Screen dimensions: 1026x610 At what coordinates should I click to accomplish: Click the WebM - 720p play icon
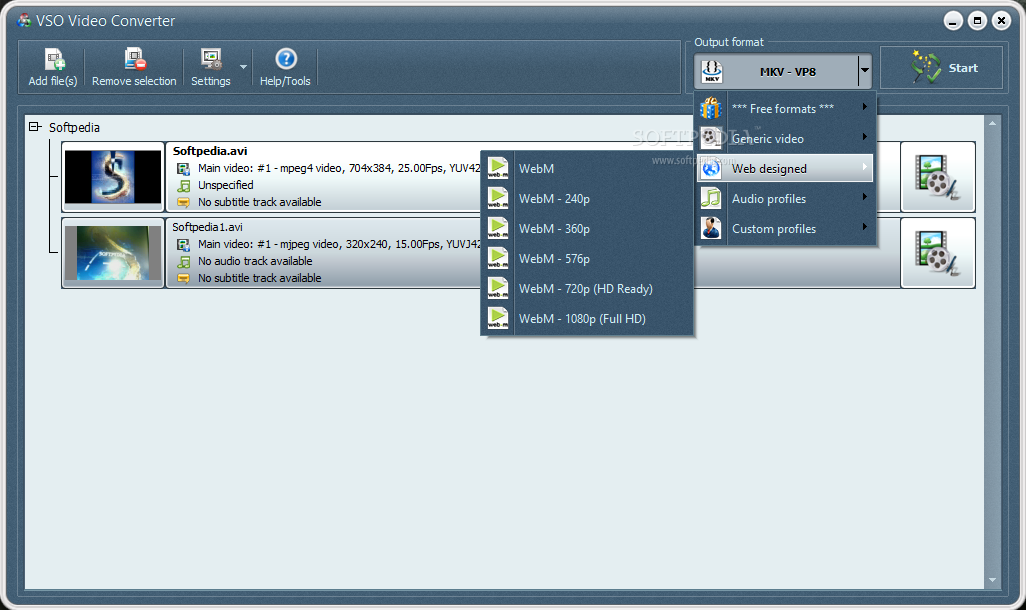tap(498, 289)
